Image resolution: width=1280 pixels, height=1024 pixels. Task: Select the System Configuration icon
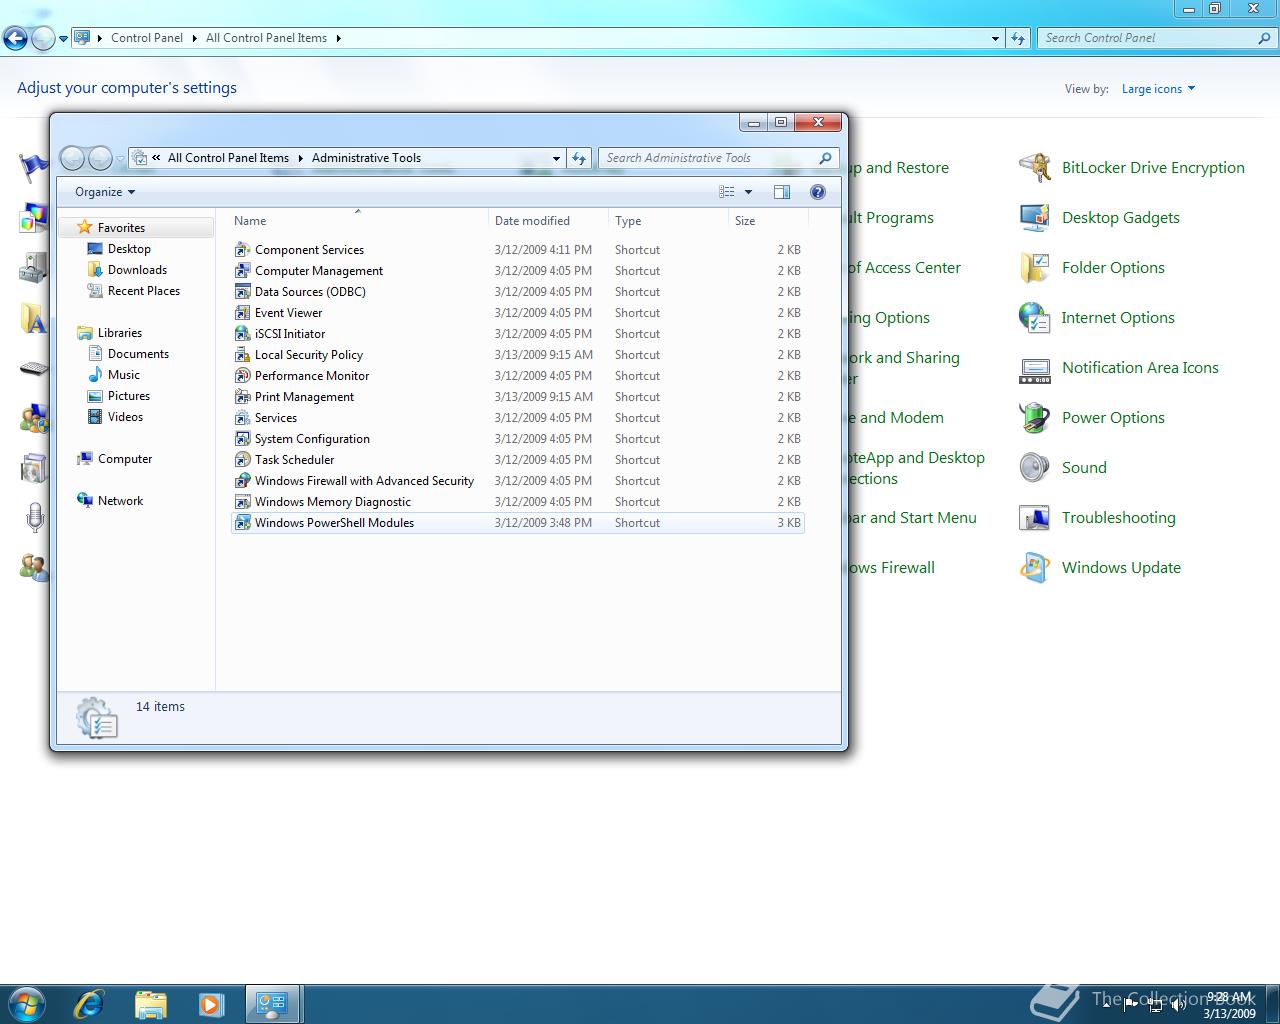coord(242,439)
